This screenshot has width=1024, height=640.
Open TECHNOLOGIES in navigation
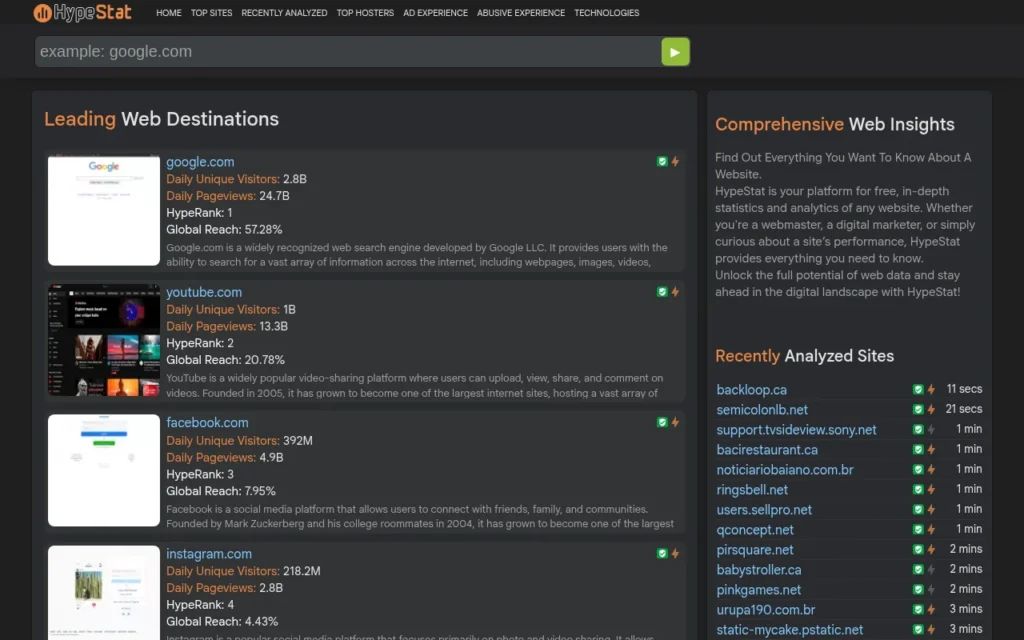tap(607, 12)
